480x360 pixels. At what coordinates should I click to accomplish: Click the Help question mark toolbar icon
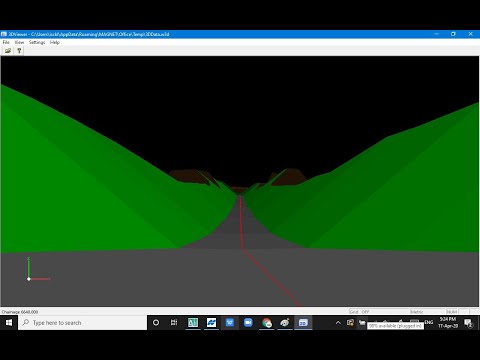(19, 51)
